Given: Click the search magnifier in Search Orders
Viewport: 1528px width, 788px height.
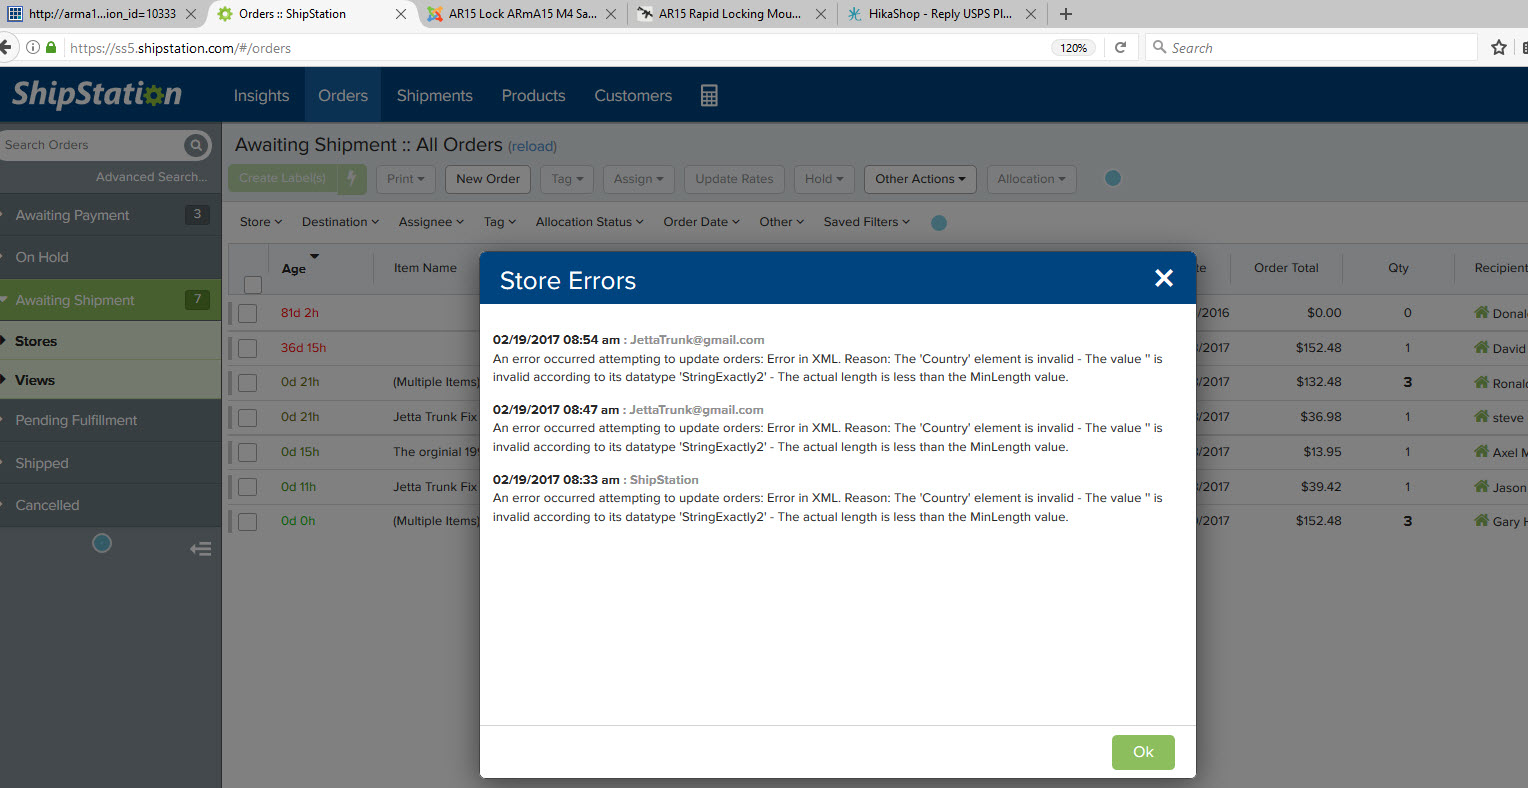Looking at the screenshot, I should [x=196, y=145].
